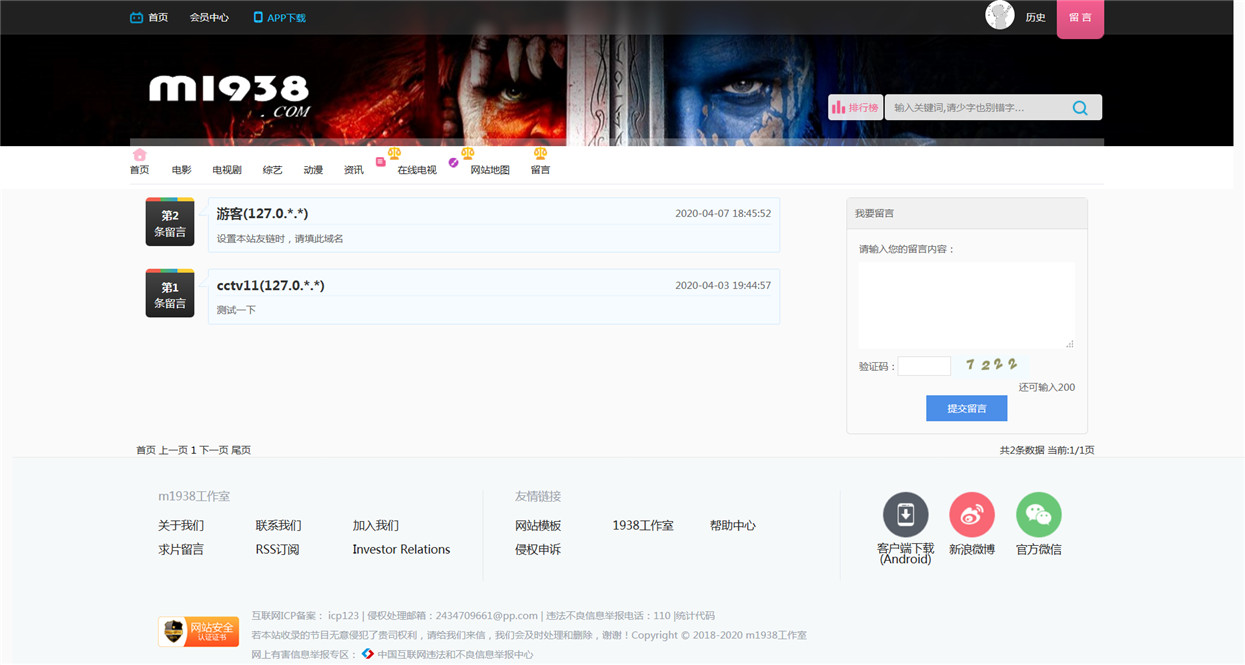Click the pink home icon above 首页
The width and height of the screenshot is (1245, 665).
coord(140,155)
